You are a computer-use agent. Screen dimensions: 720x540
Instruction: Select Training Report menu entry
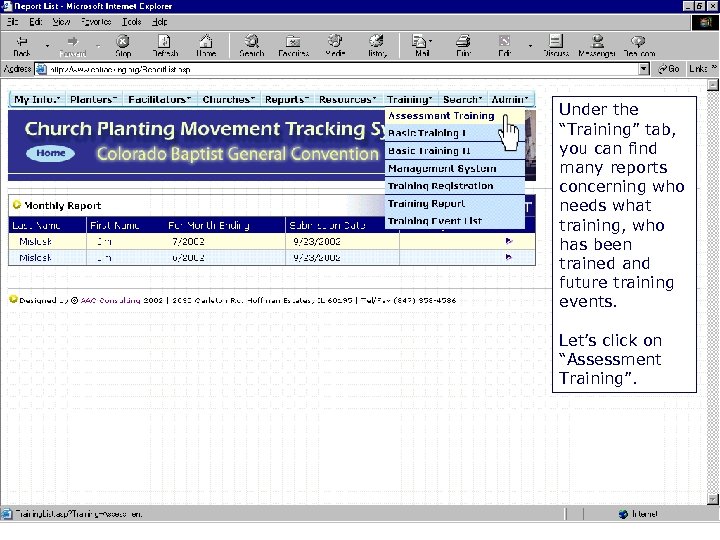tap(455, 203)
